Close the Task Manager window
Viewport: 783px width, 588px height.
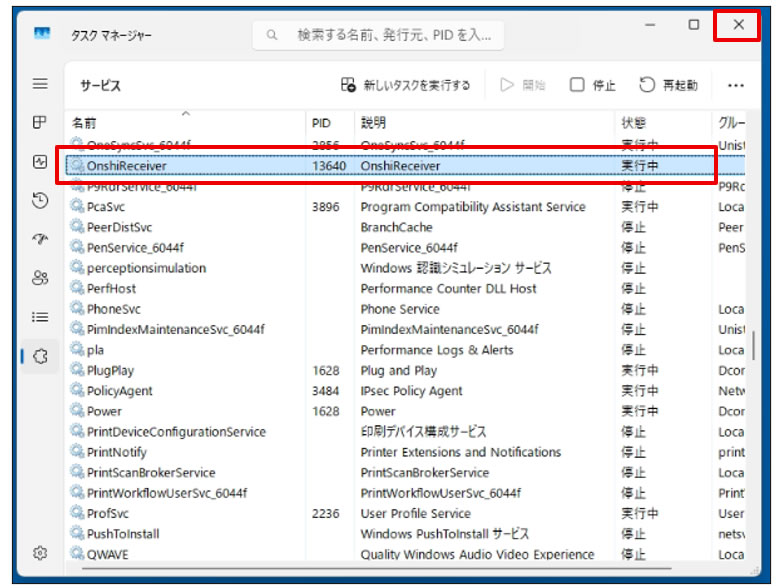point(738,24)
